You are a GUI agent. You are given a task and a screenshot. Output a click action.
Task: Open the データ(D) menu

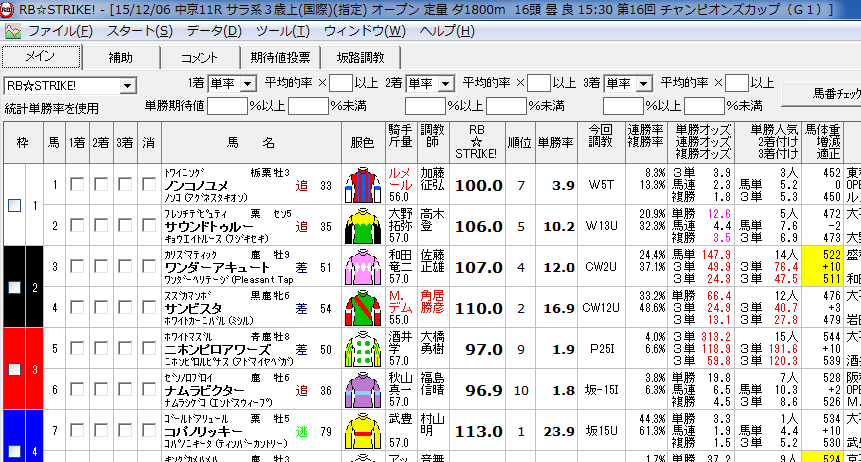pyautogui.click(x=214, y=31)
